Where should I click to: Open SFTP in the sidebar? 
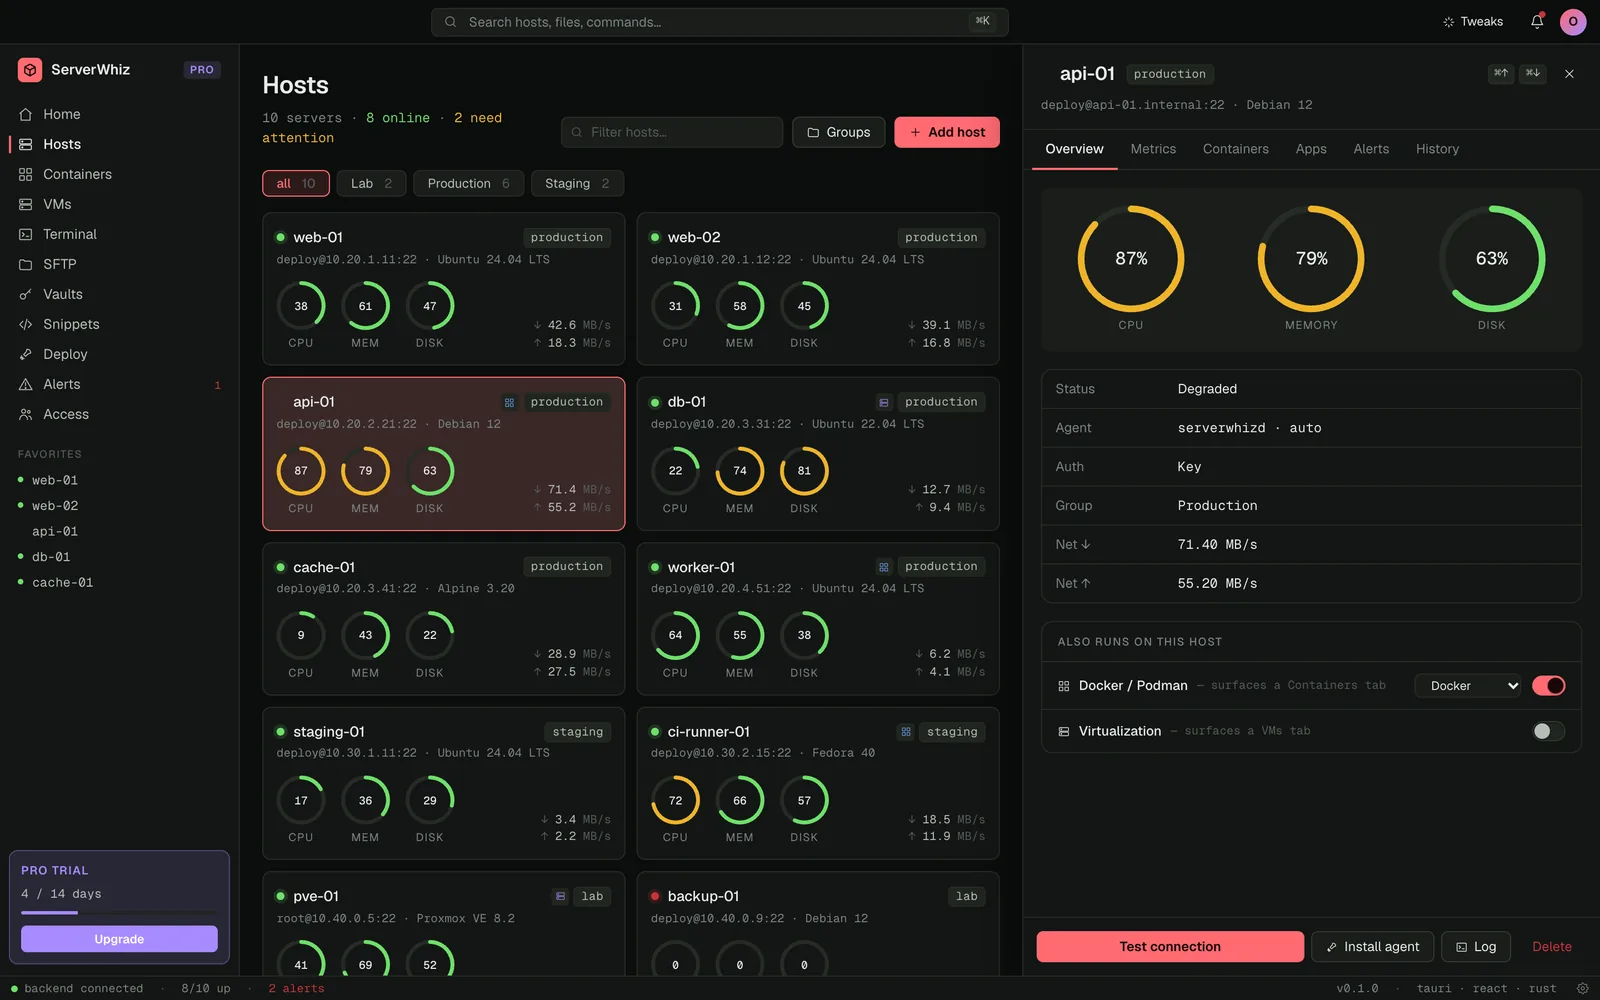[x=120, y=264]
